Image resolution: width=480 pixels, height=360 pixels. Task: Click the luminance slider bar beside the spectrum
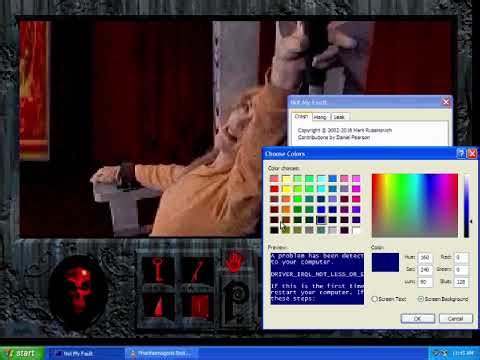point(467,205)
